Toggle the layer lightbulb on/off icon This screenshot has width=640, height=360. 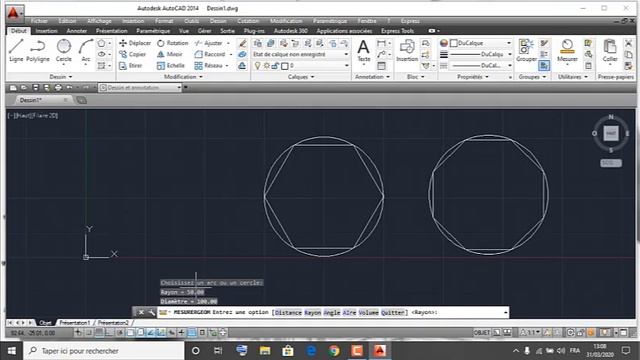point(257,66)
